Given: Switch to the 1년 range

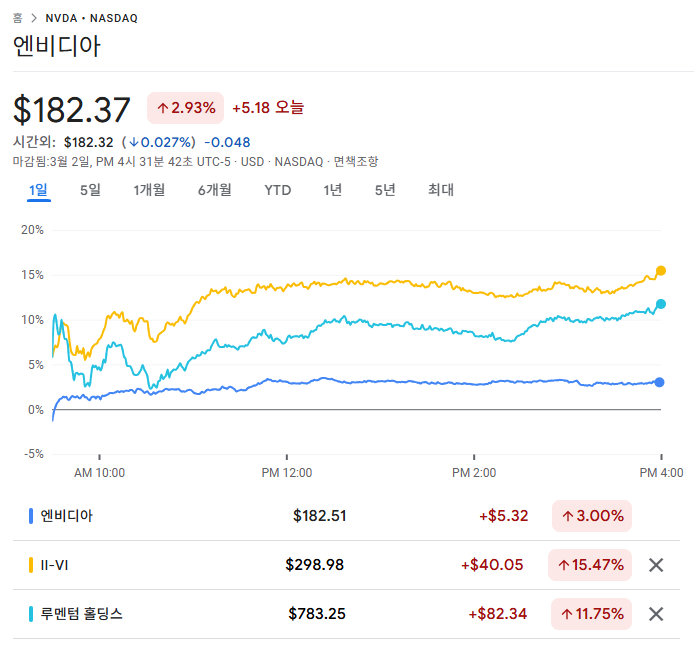Looking at the screenshot, I should 333,190.
